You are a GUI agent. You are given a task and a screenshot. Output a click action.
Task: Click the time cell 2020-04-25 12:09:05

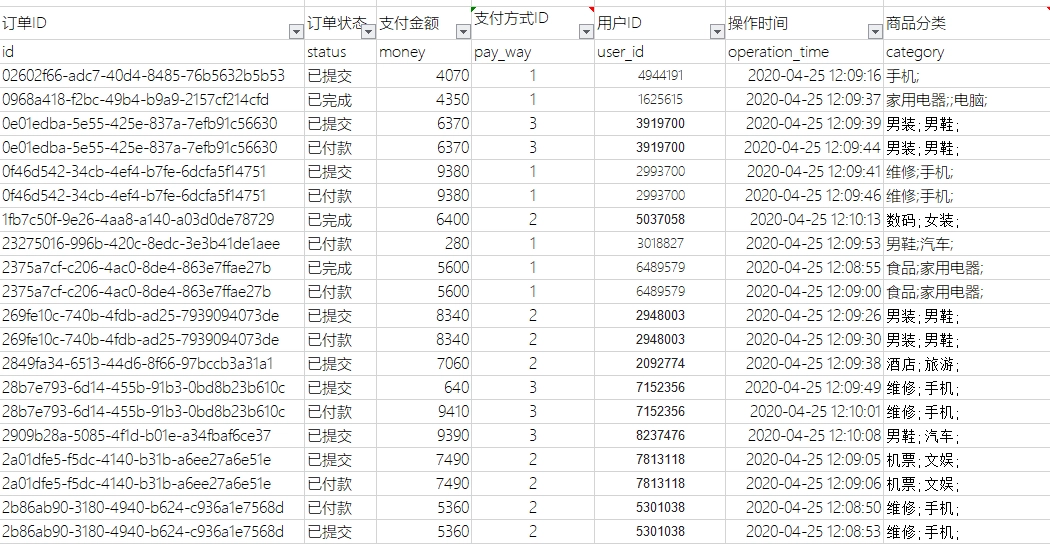pyautogui.click(x=805, y=460)
